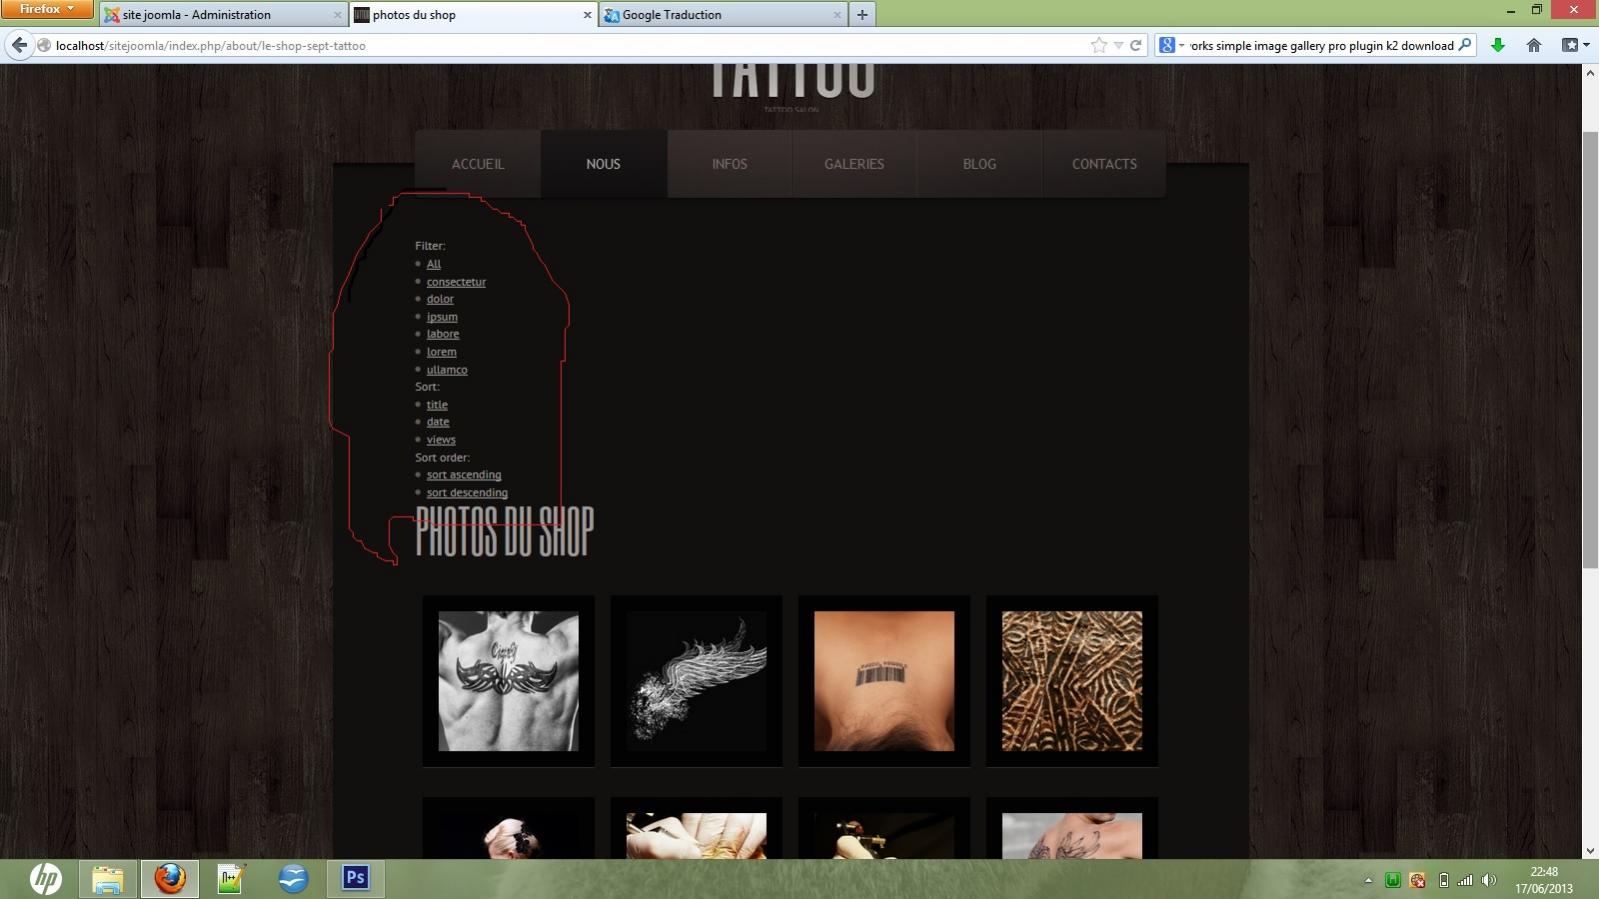Filter gallery by All

434,264
